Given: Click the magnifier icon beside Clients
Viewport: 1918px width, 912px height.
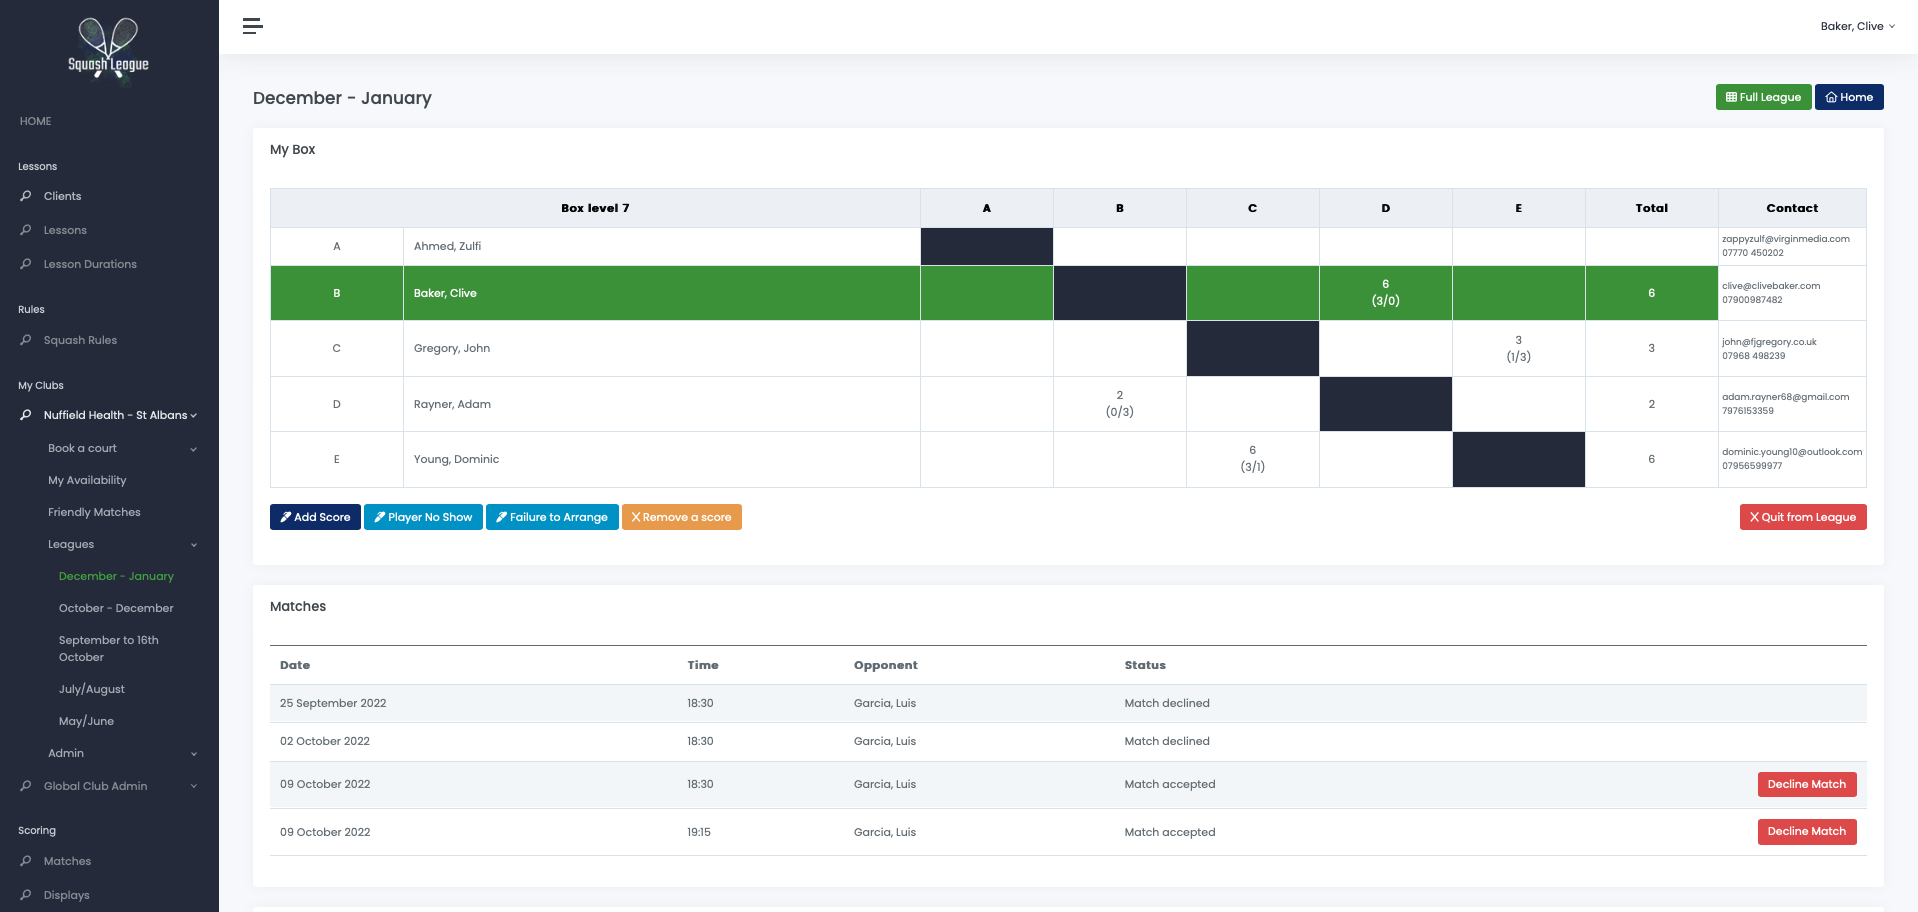Looking at the screenshot, I should [x=26, y=196].
